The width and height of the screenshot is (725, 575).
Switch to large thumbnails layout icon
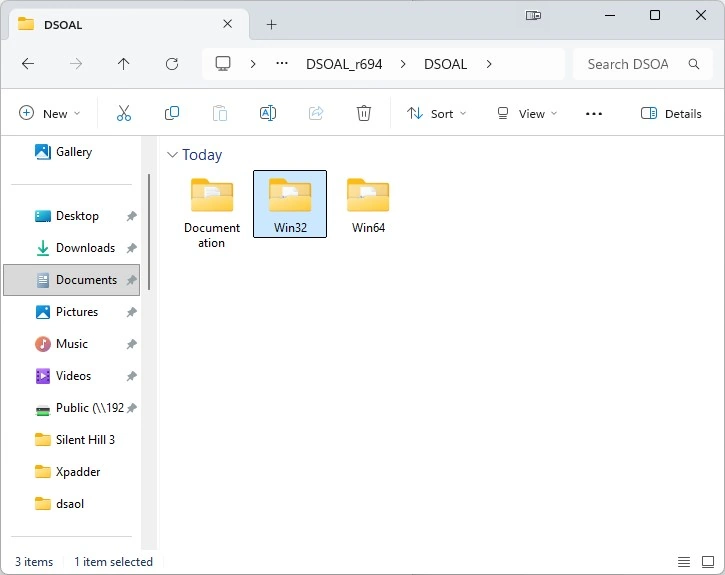tap(708, 562)
